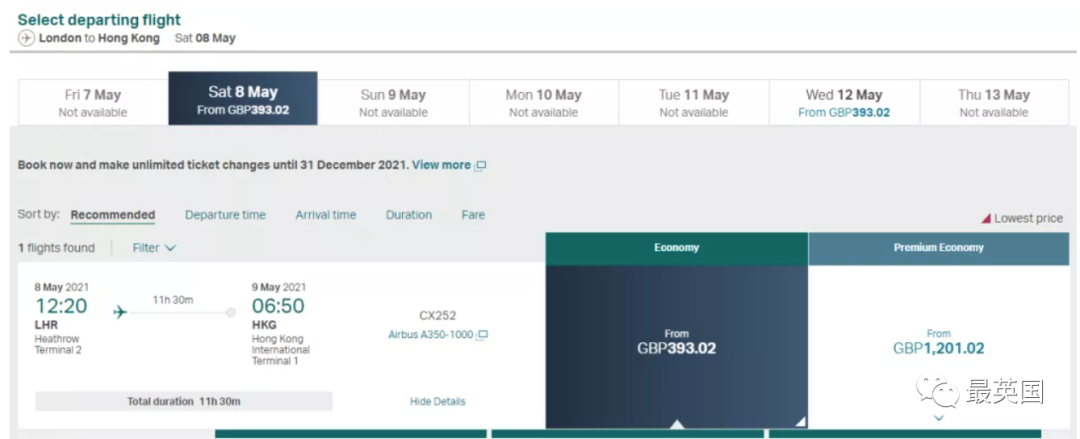
Task: Choose Economy fare GBP393.02
Action: point(676,347)
